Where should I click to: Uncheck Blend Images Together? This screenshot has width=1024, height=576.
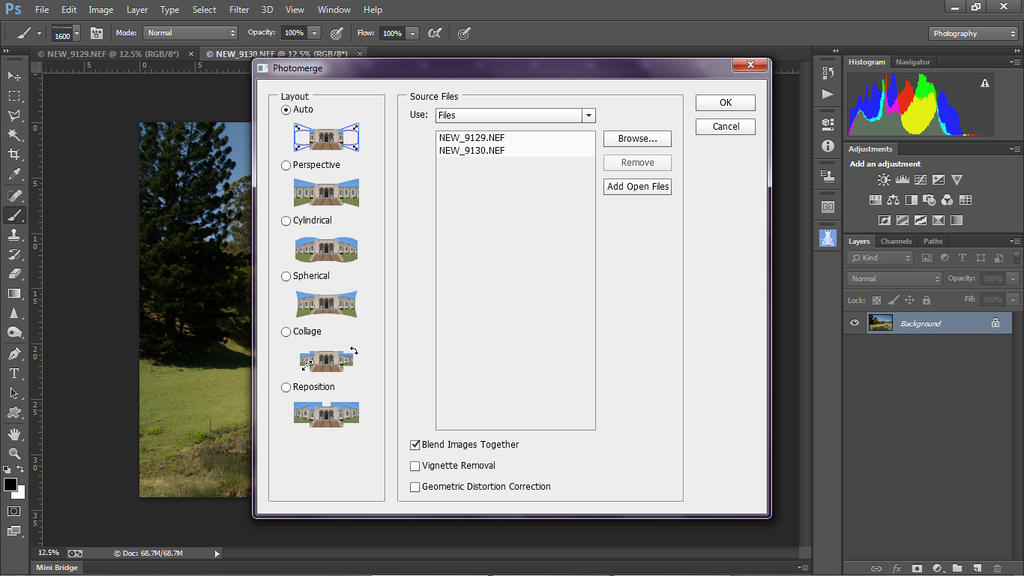point(415,445)
